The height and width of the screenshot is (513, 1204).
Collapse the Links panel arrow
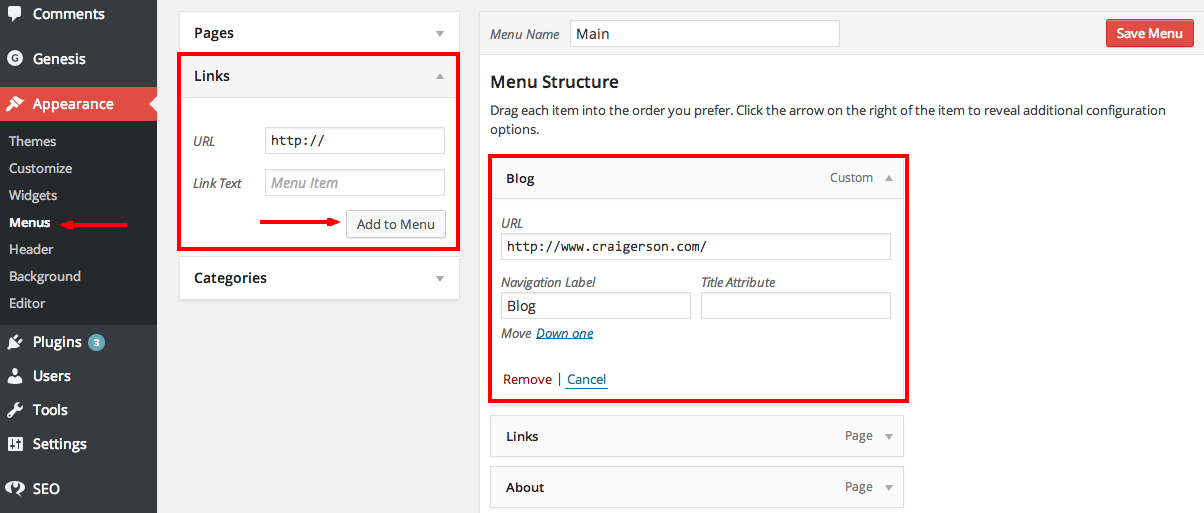pyautogui.click(x=440, y=76)
